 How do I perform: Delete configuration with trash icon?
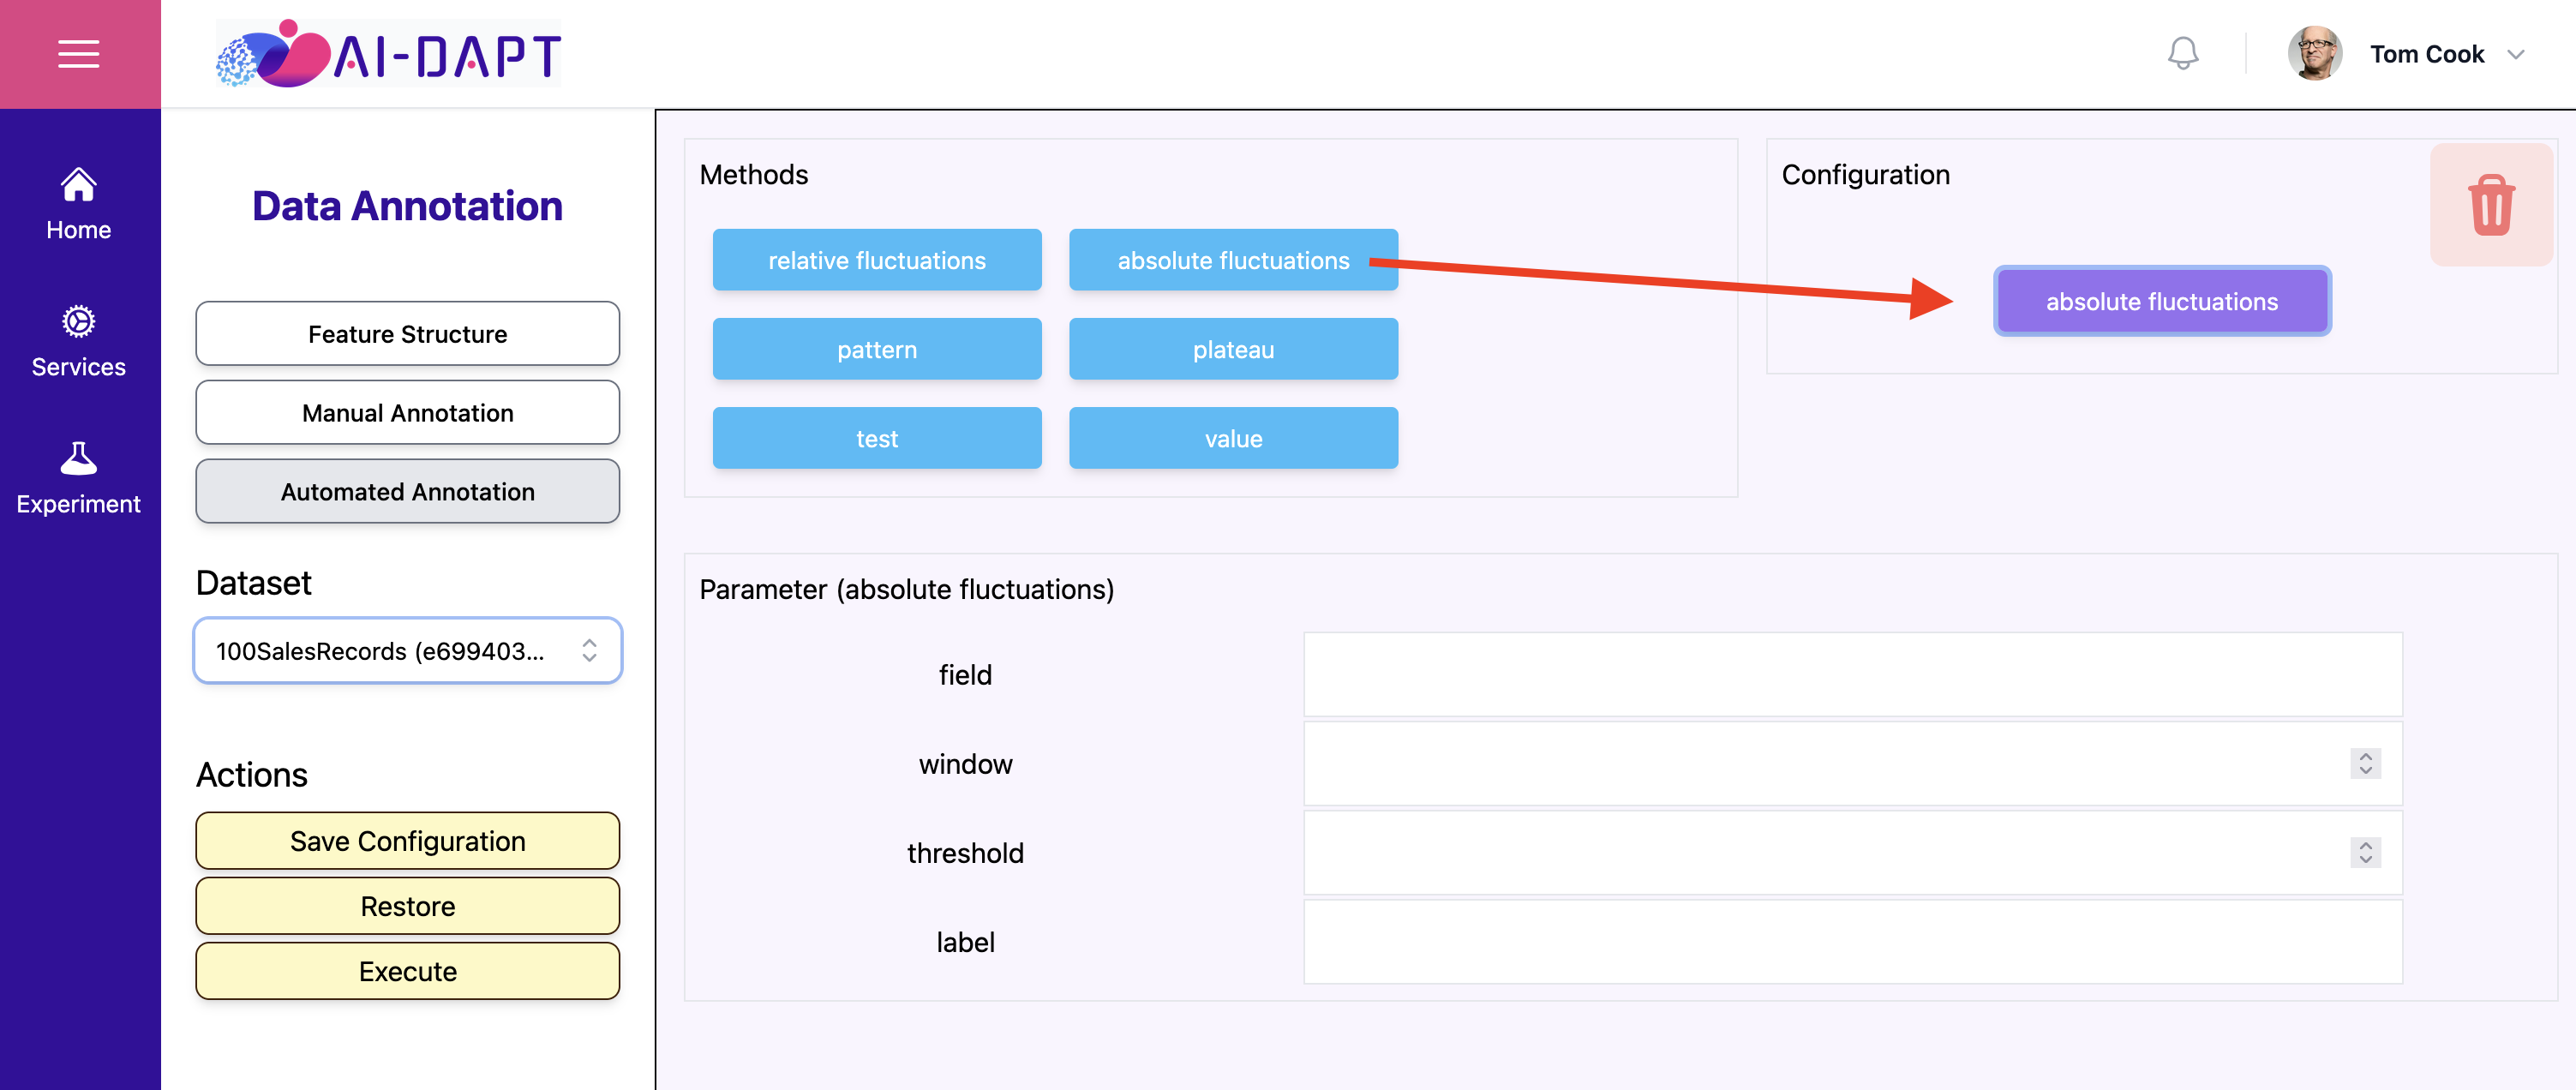(x=2491, y=205)
